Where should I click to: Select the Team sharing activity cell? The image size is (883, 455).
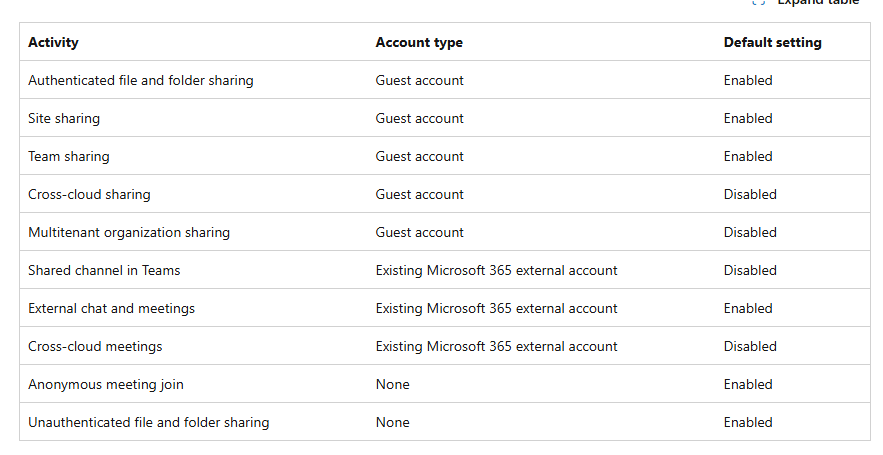(x=69, y=156)
